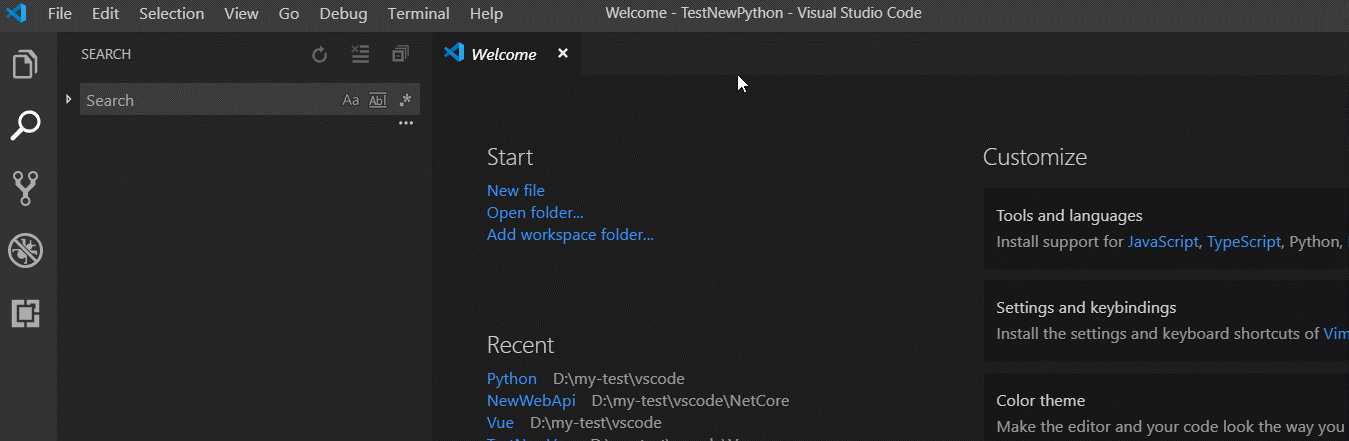Toggle Use Regular Expression option
The image size is (1349, 441).
coord(405,100)
